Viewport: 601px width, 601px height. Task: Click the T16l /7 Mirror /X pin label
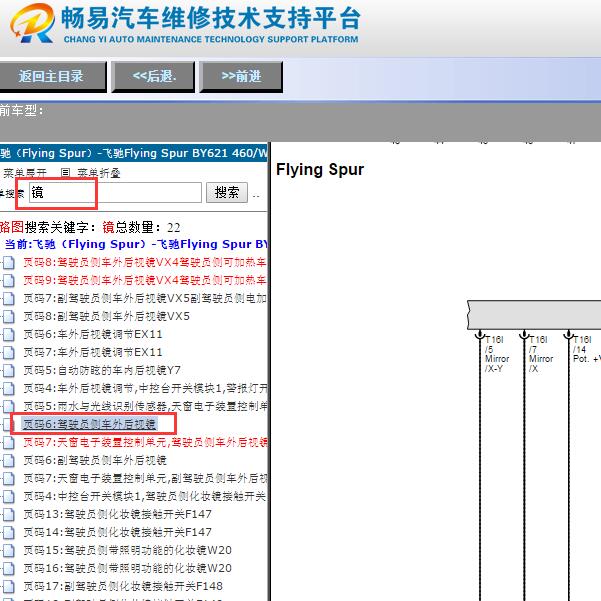[x=541, y=354]
